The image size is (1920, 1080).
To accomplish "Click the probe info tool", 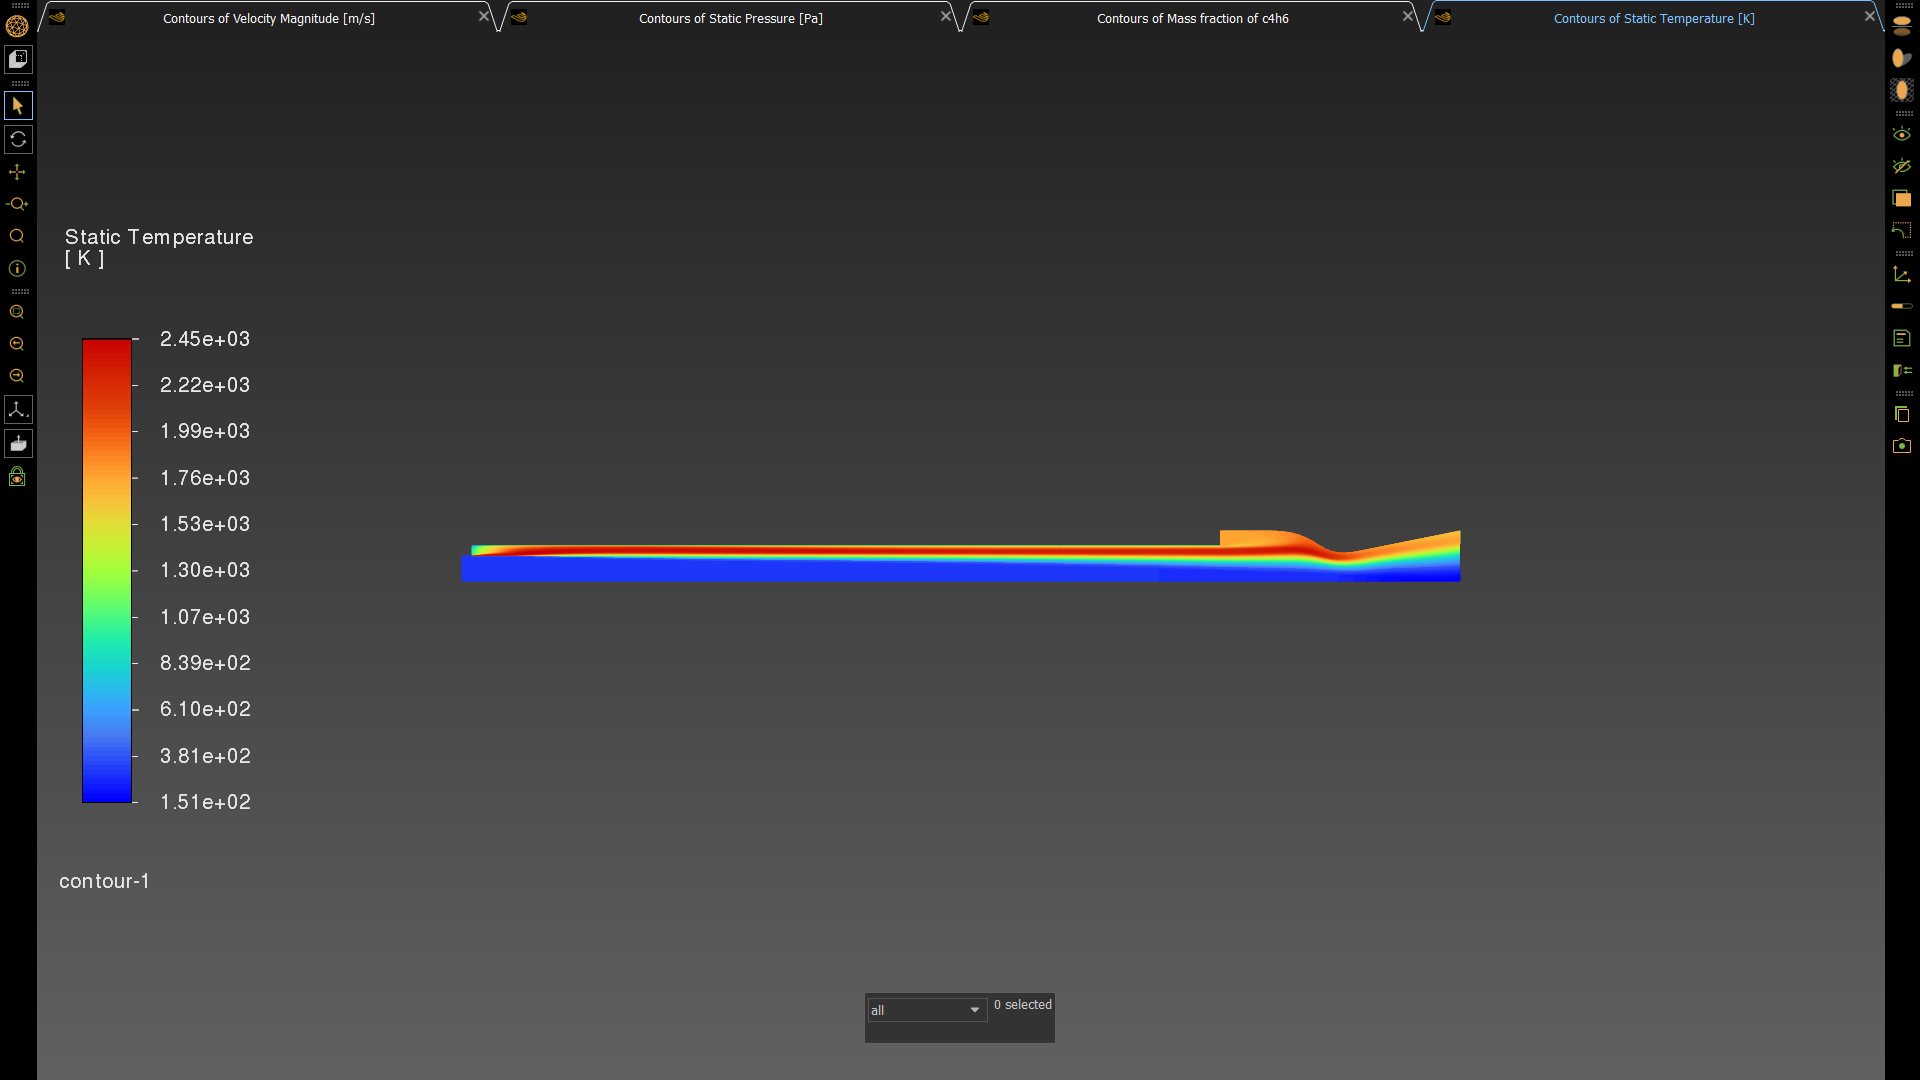I will (x=17, y=268).
